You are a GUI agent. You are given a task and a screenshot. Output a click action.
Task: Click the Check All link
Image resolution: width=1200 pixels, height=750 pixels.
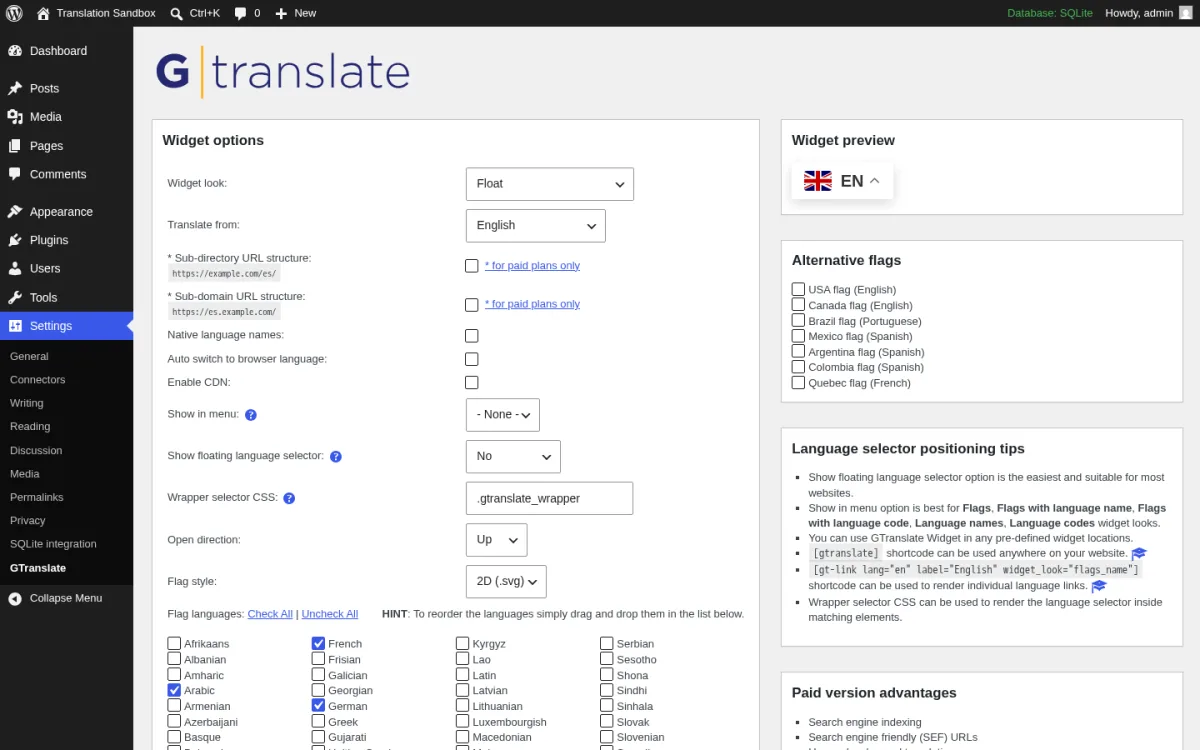pyautogui.click(x=270, y=614)
